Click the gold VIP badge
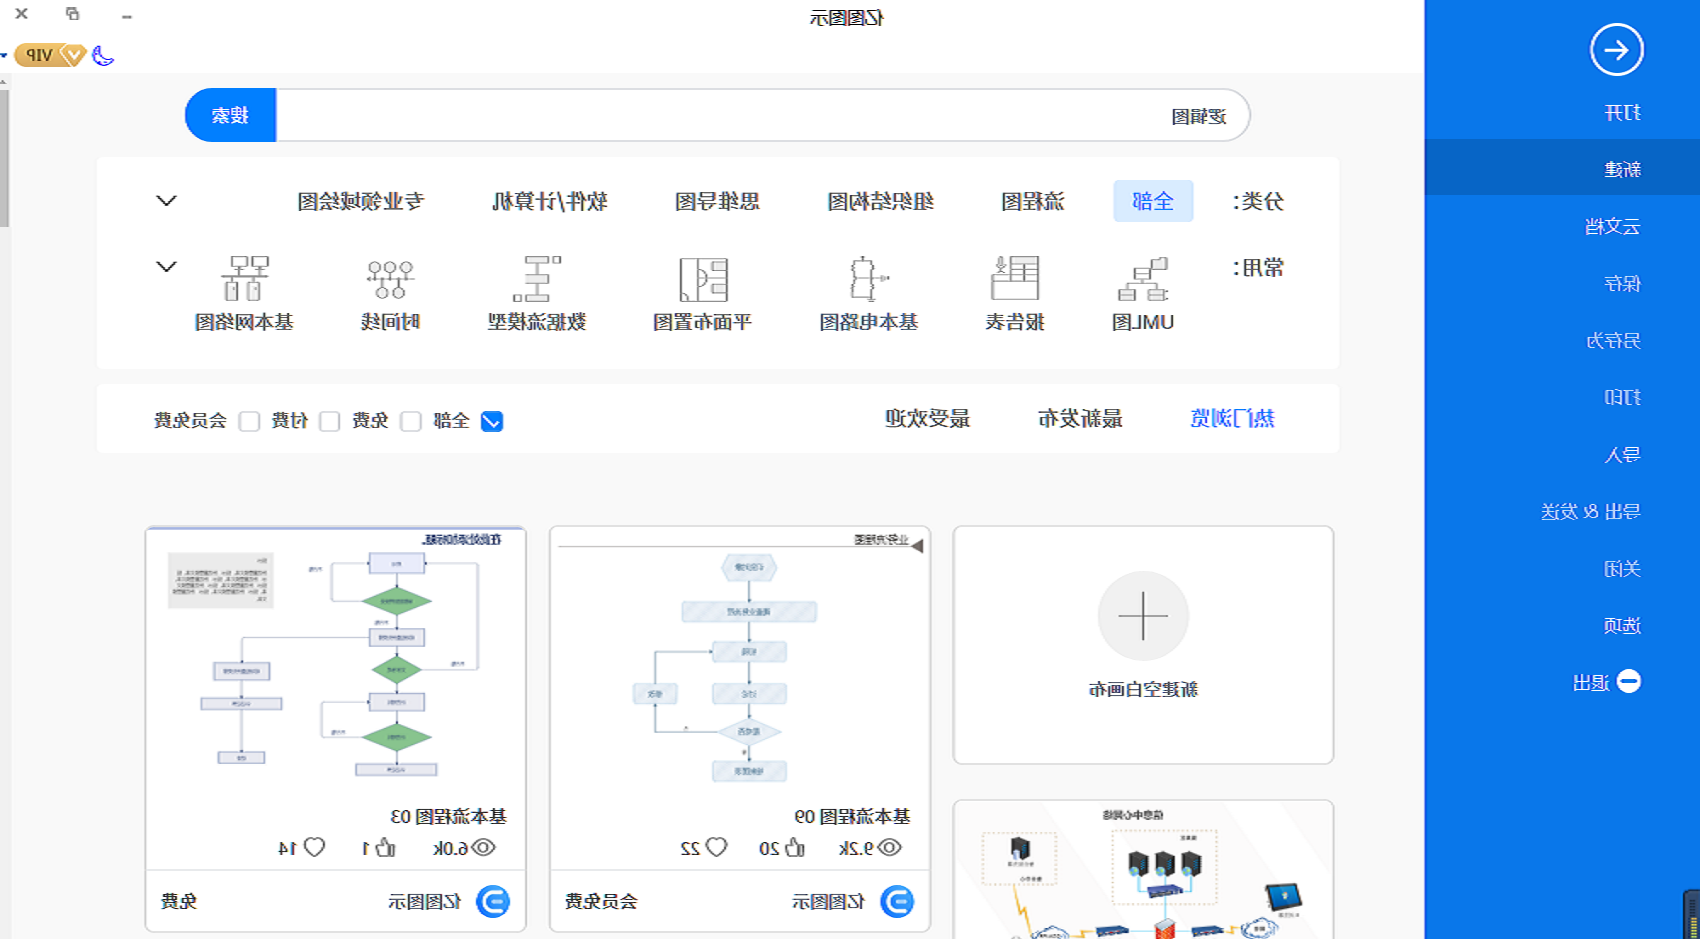The width and height of the screenshot is (1700, 939). (50, 55)
